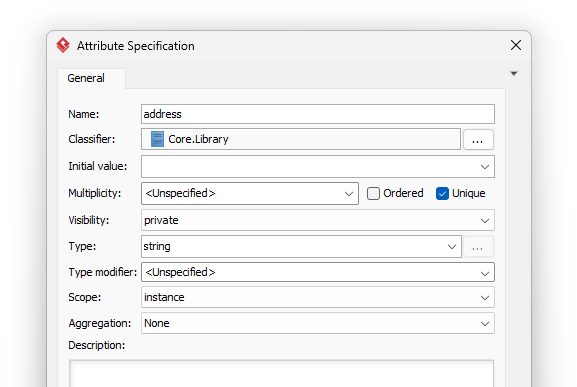Switch to the General tab
Viewport: 577px width, 387px height.
pos(91,78)
